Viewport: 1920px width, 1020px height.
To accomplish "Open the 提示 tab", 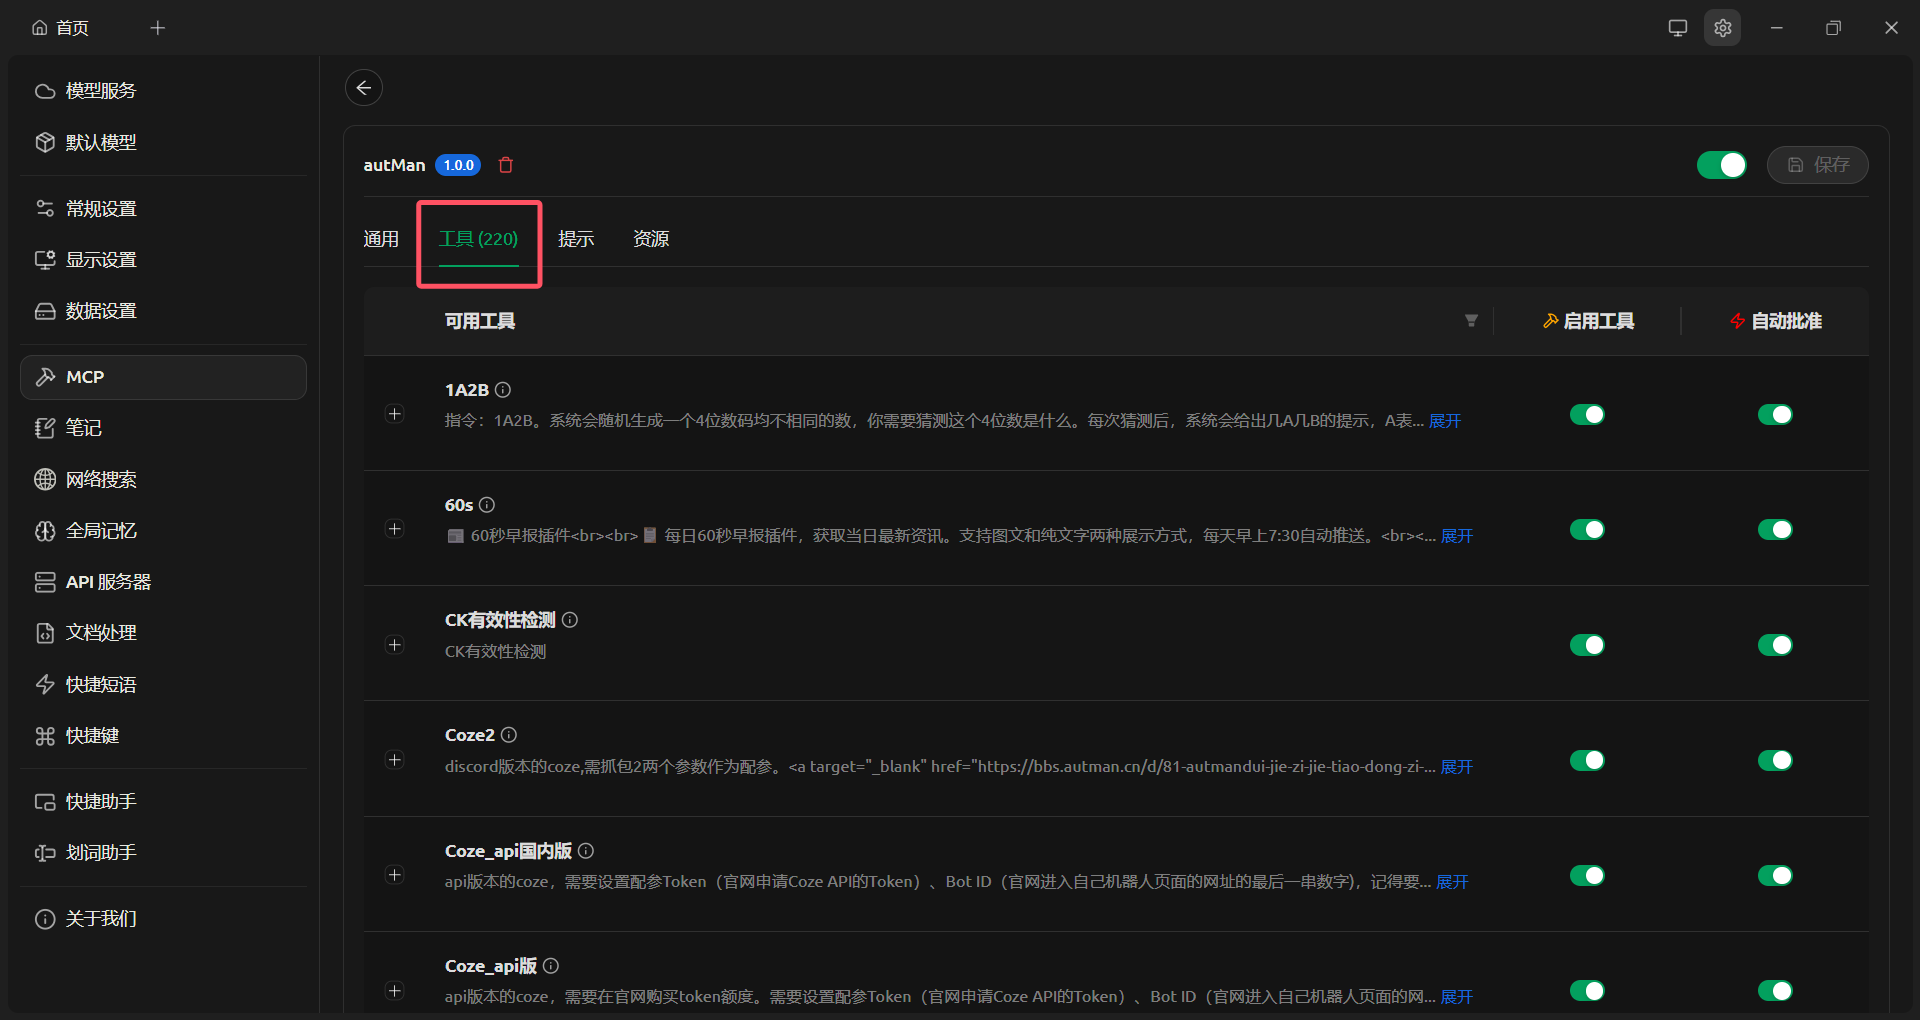I will click(576, 239).
